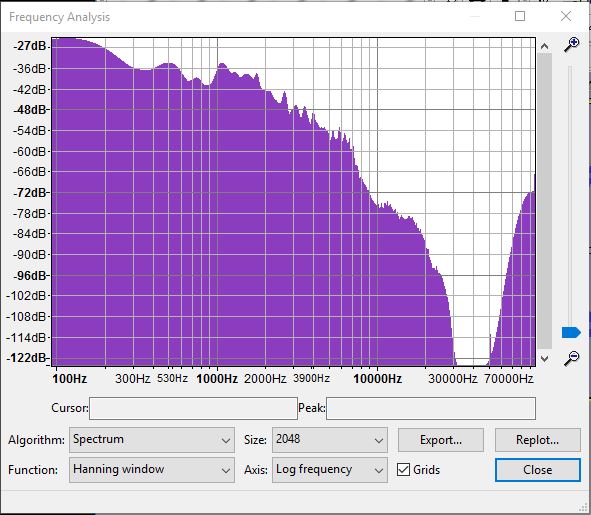Click the scrollbar up arrow
591x515 pixels.
[544, 46]
